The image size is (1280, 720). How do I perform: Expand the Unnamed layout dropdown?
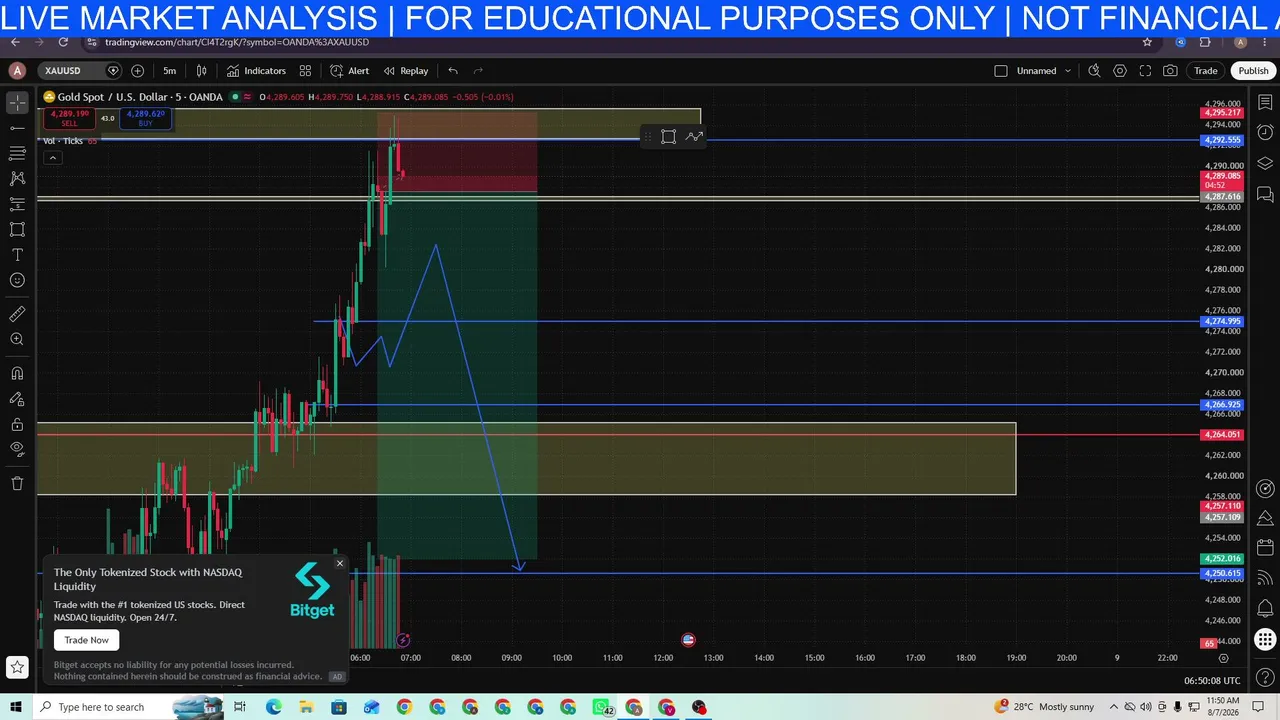(x=1043, y=71)
